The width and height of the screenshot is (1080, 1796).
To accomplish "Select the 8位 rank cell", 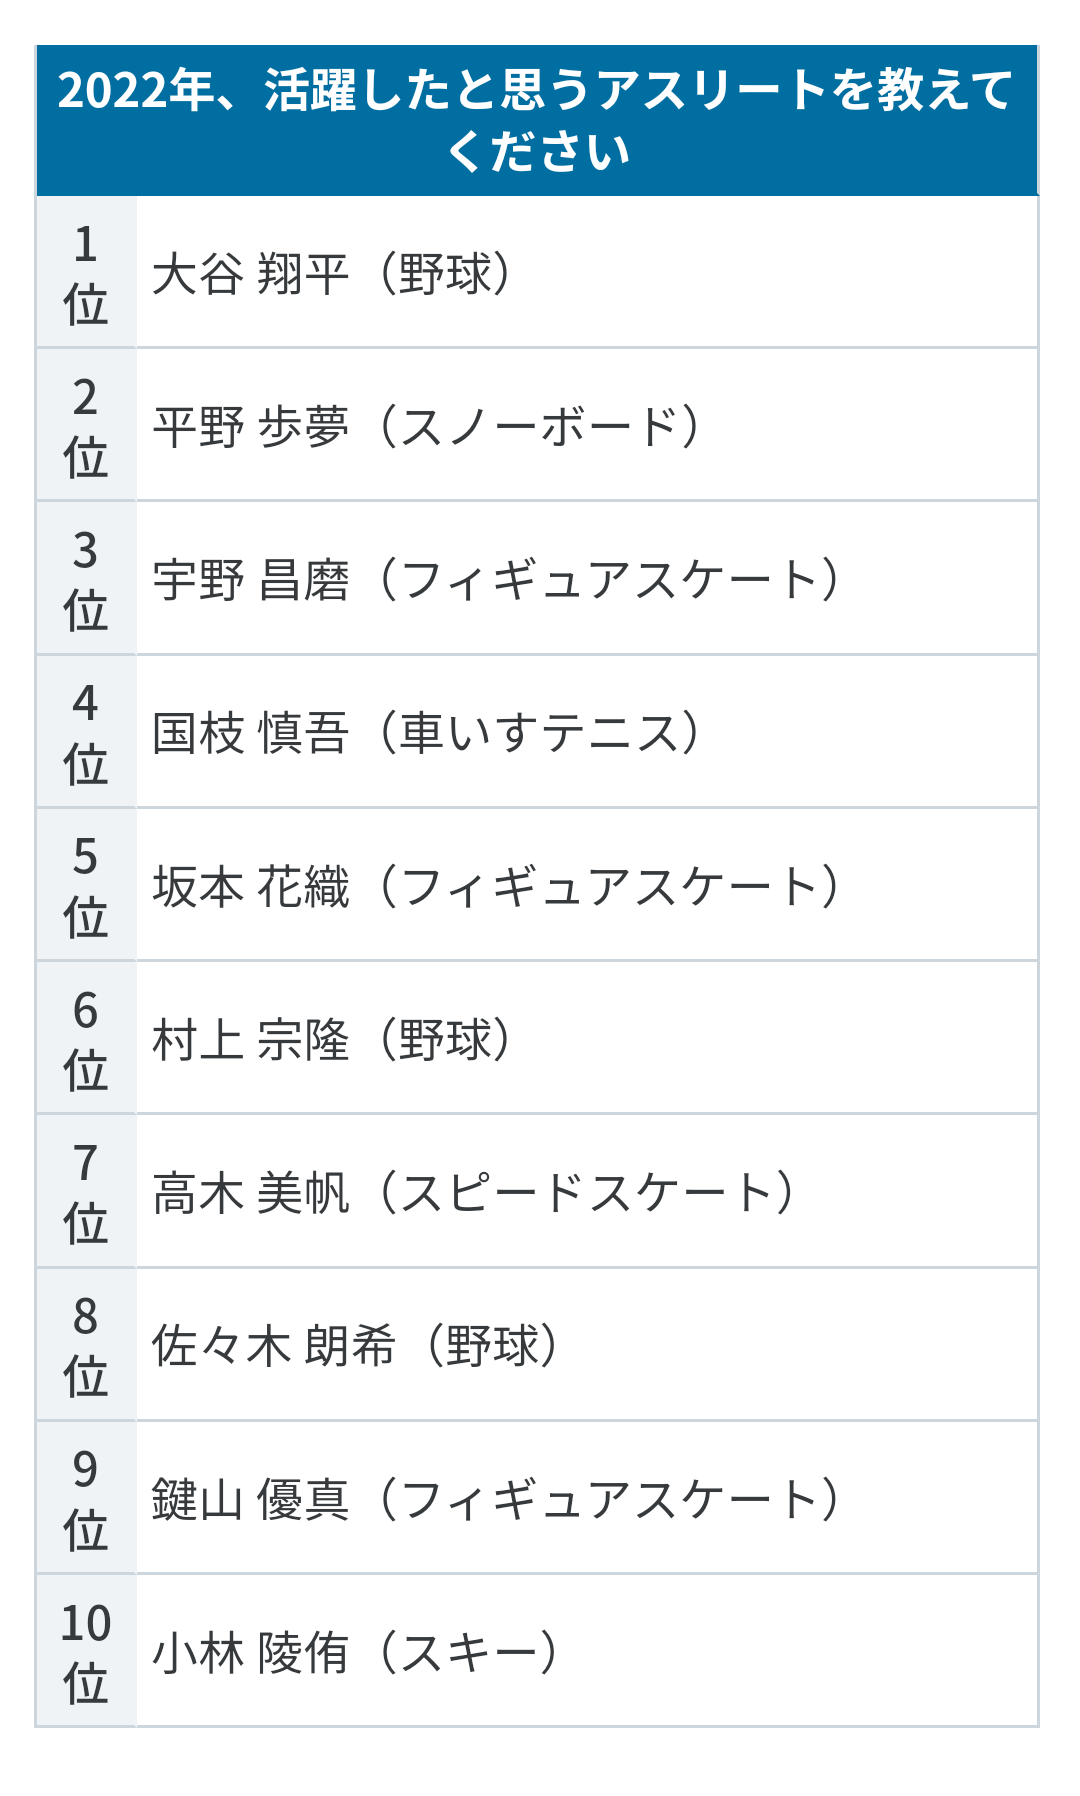I will pyautogui.click(x=86, y=1345).
